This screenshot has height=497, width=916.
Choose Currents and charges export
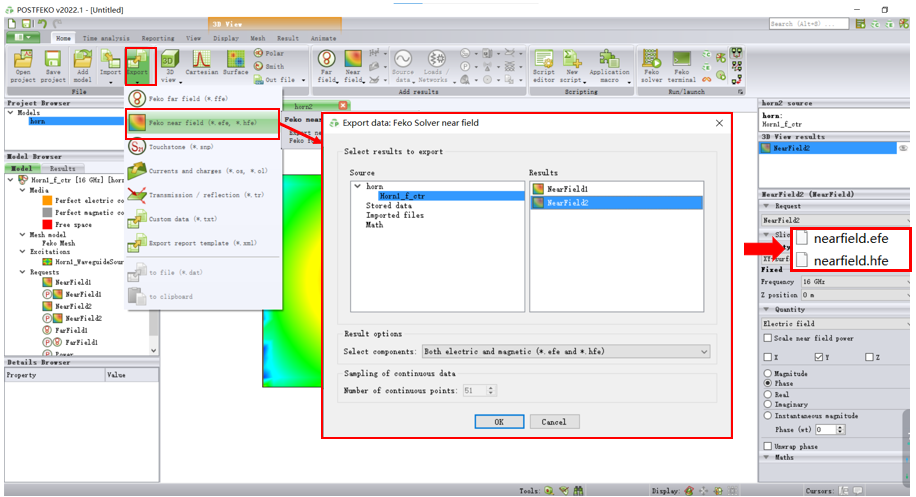(203, 171)
